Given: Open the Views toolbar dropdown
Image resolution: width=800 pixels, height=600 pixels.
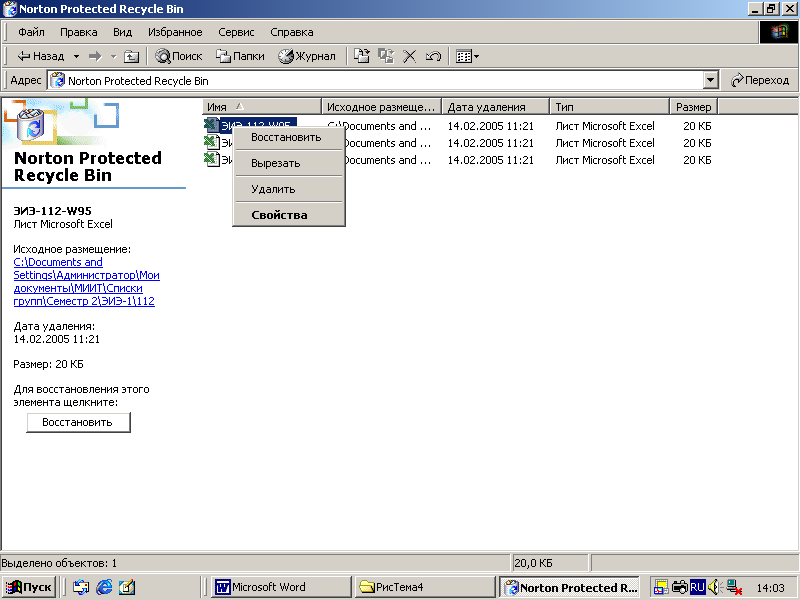Looking at the screenshot, I should click(x=467, y=56).
